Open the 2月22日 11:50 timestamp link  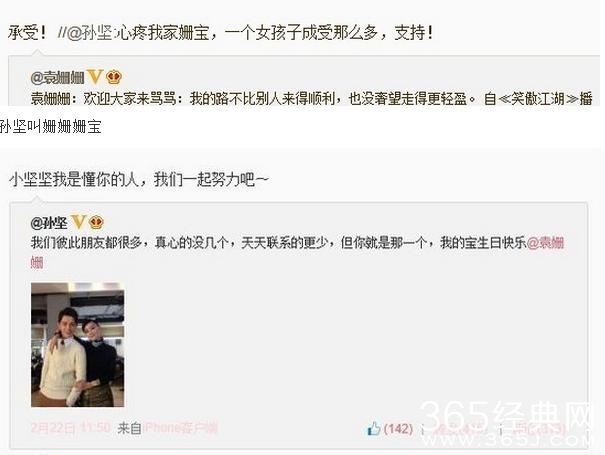70,428
